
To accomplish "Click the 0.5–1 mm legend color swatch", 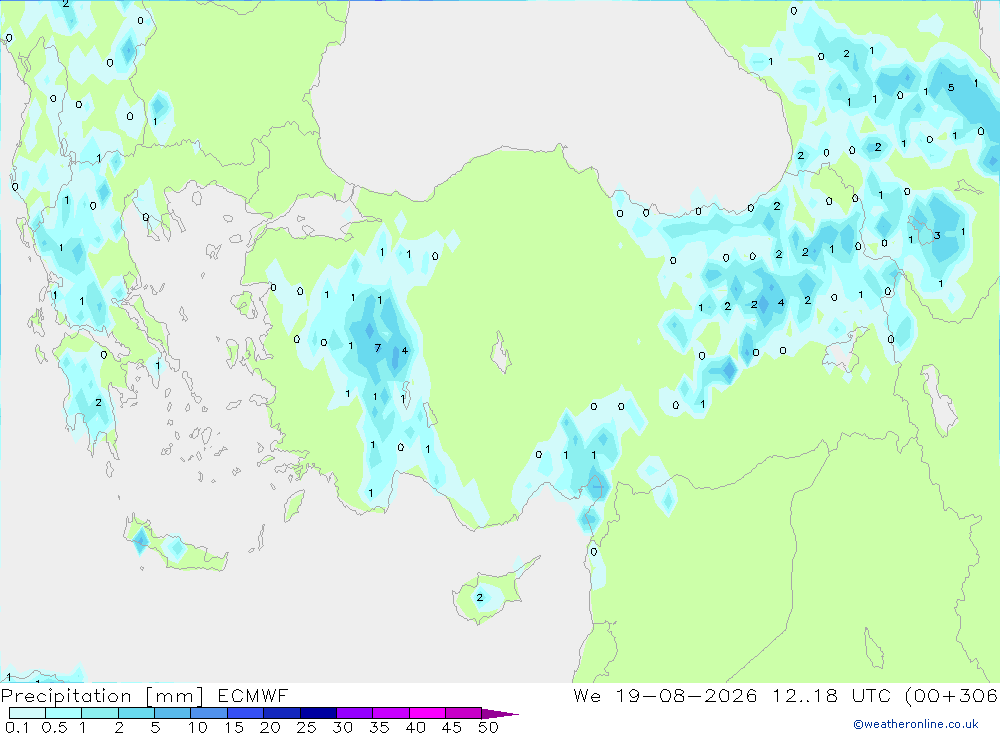I will (63, 713).
